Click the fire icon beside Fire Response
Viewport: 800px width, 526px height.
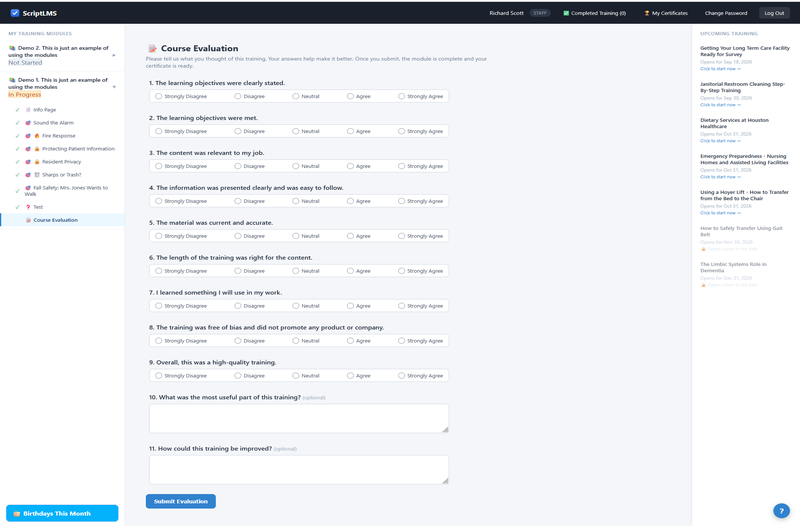tap(37, 136)
